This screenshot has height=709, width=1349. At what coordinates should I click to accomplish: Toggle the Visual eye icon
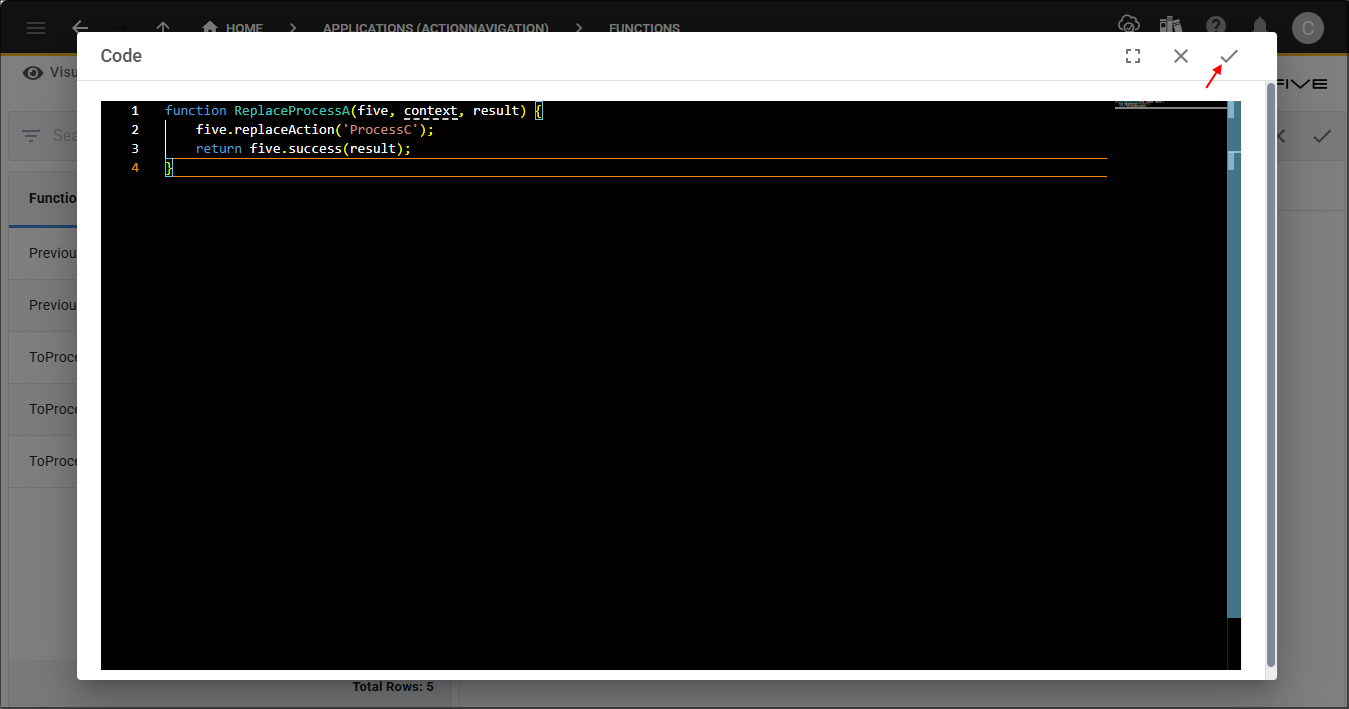[34, 72]
